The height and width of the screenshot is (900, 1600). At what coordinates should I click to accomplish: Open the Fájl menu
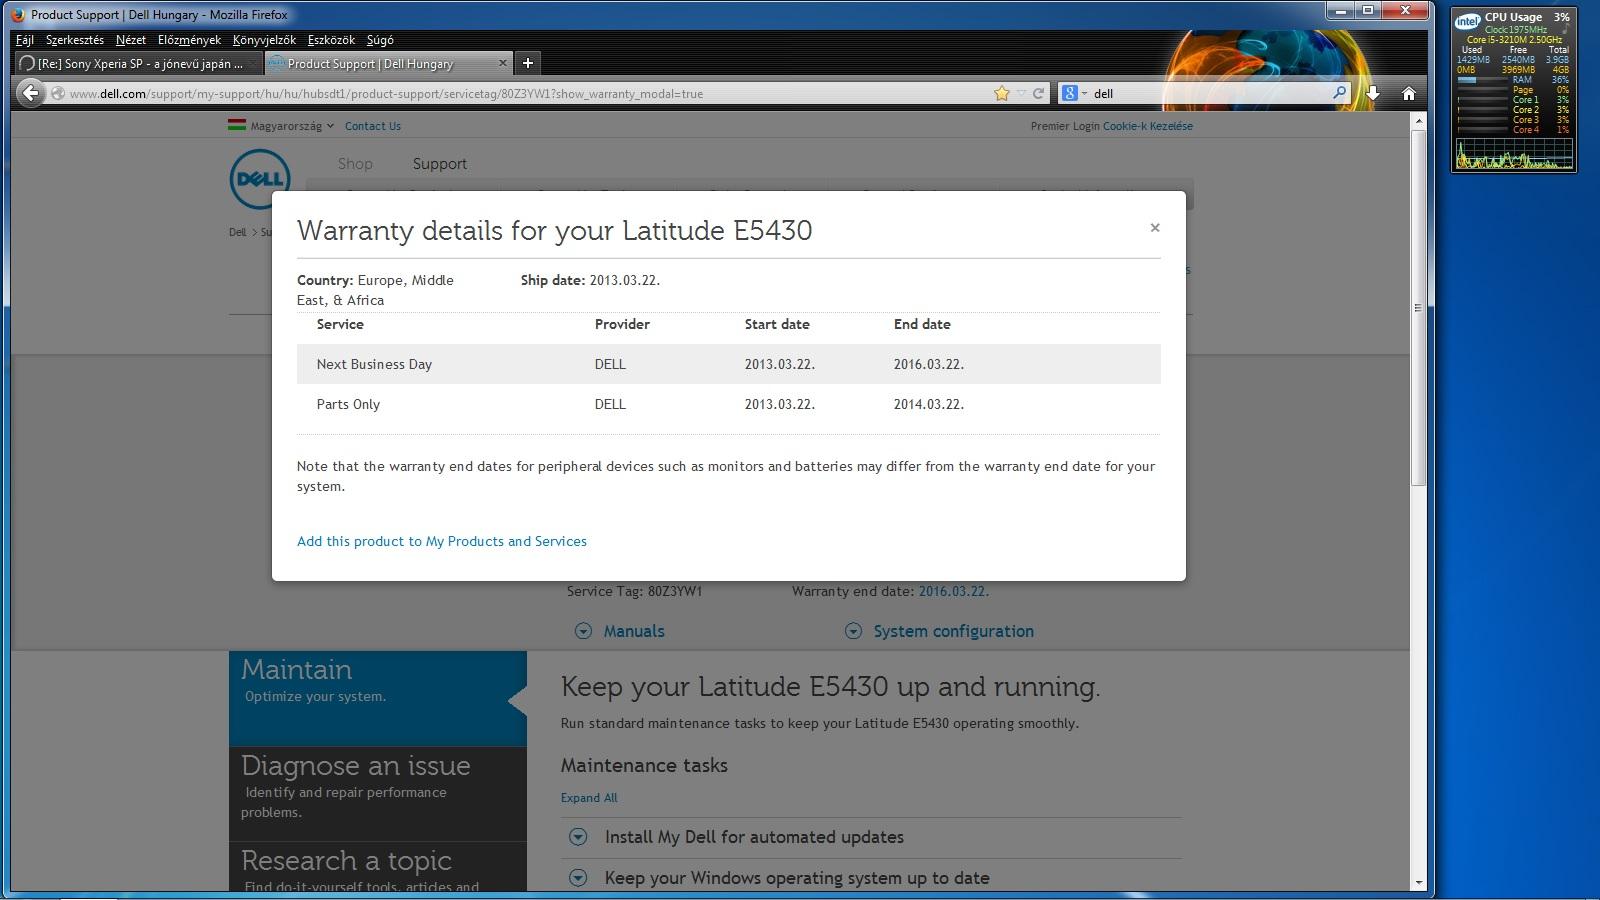[25, 40]
